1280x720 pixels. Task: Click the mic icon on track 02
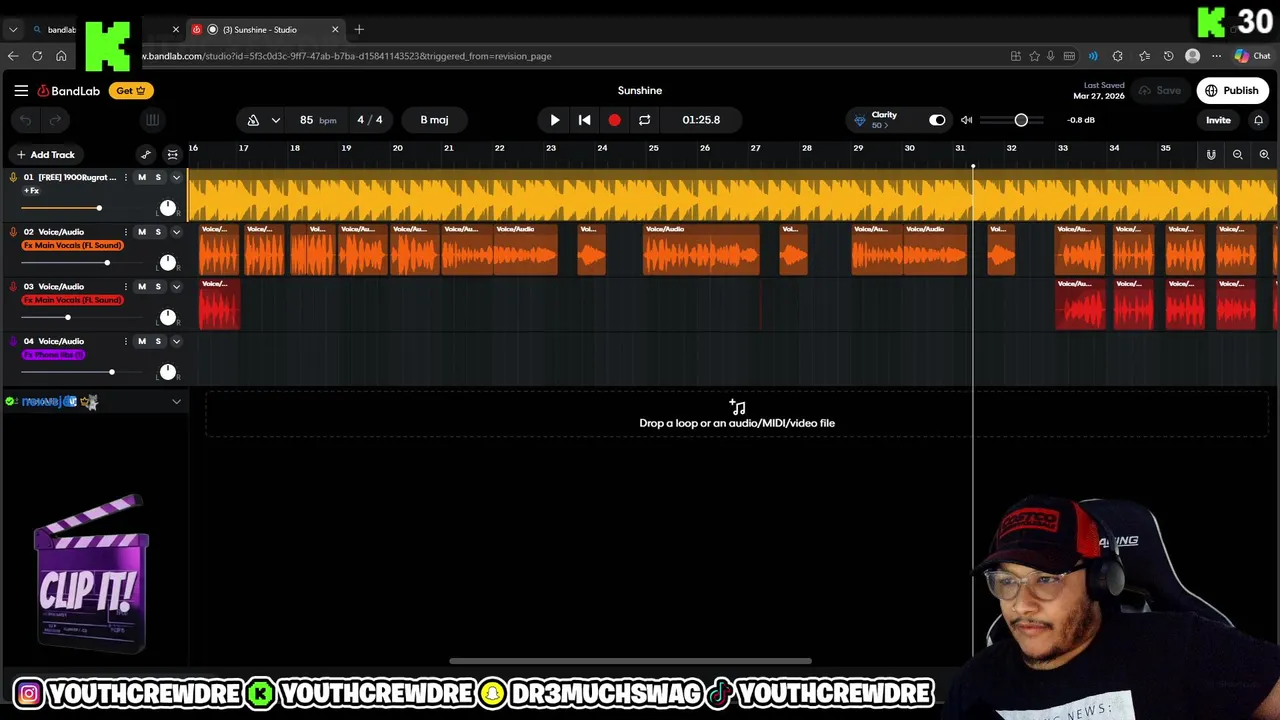[13, 232]
